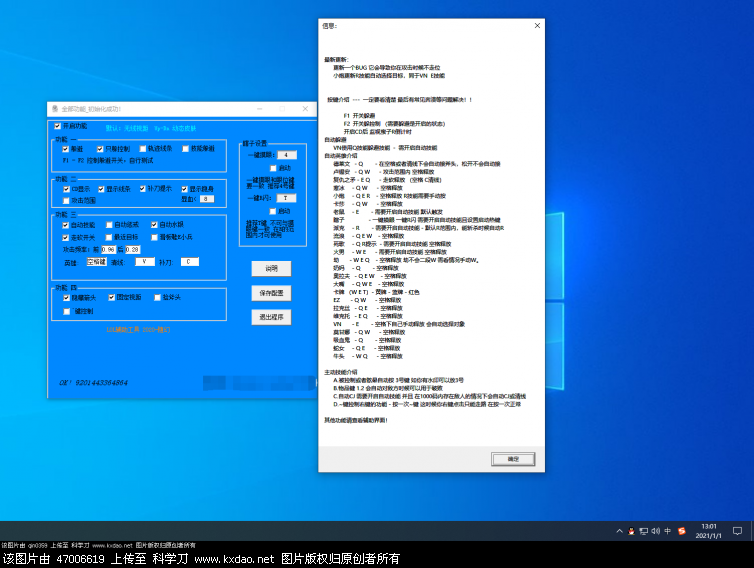Toggle the 自动水银 checkbox
The width and height of the screenshot is (754, 568).
pyautogui.click(x=154, y=225)
